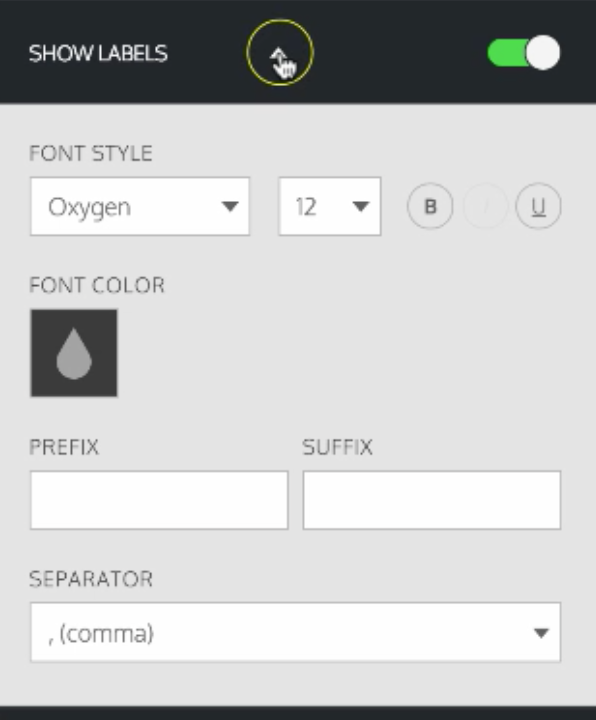The width and height of the screenshot is (596, 720).
Task: Click the FONT COLOR label
Action: (97, 285)
